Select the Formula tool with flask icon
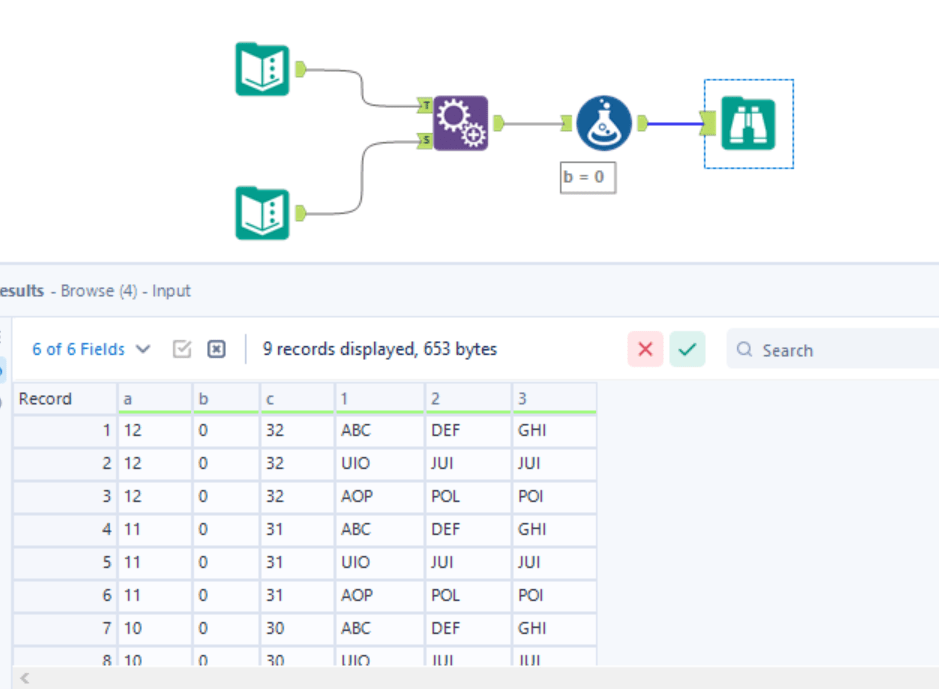 click(605, 125)
